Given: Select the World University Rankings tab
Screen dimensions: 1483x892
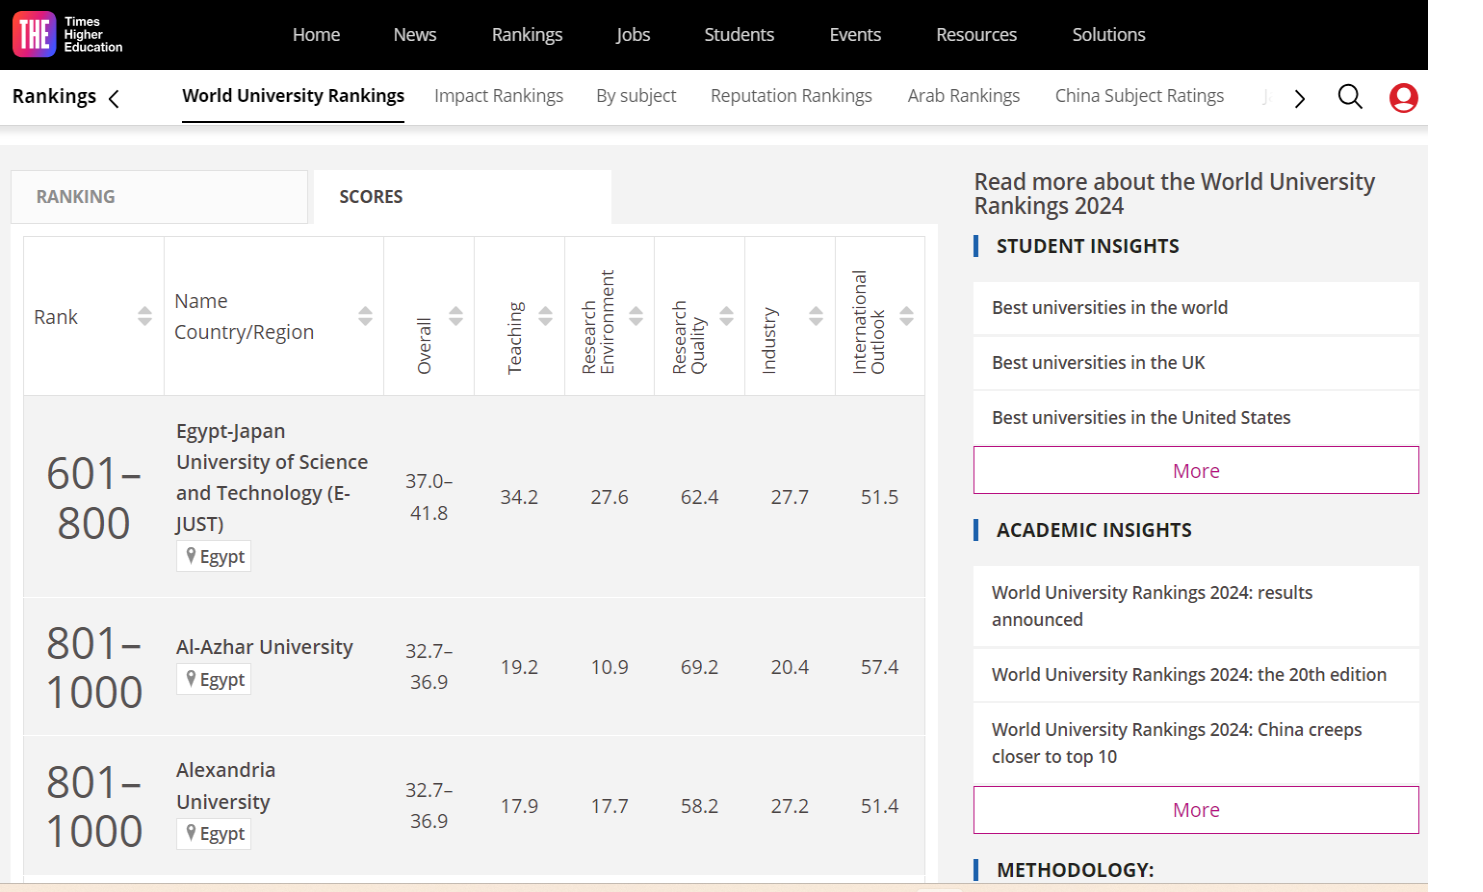Looking at the screenshot, I should tap(293, 96).
